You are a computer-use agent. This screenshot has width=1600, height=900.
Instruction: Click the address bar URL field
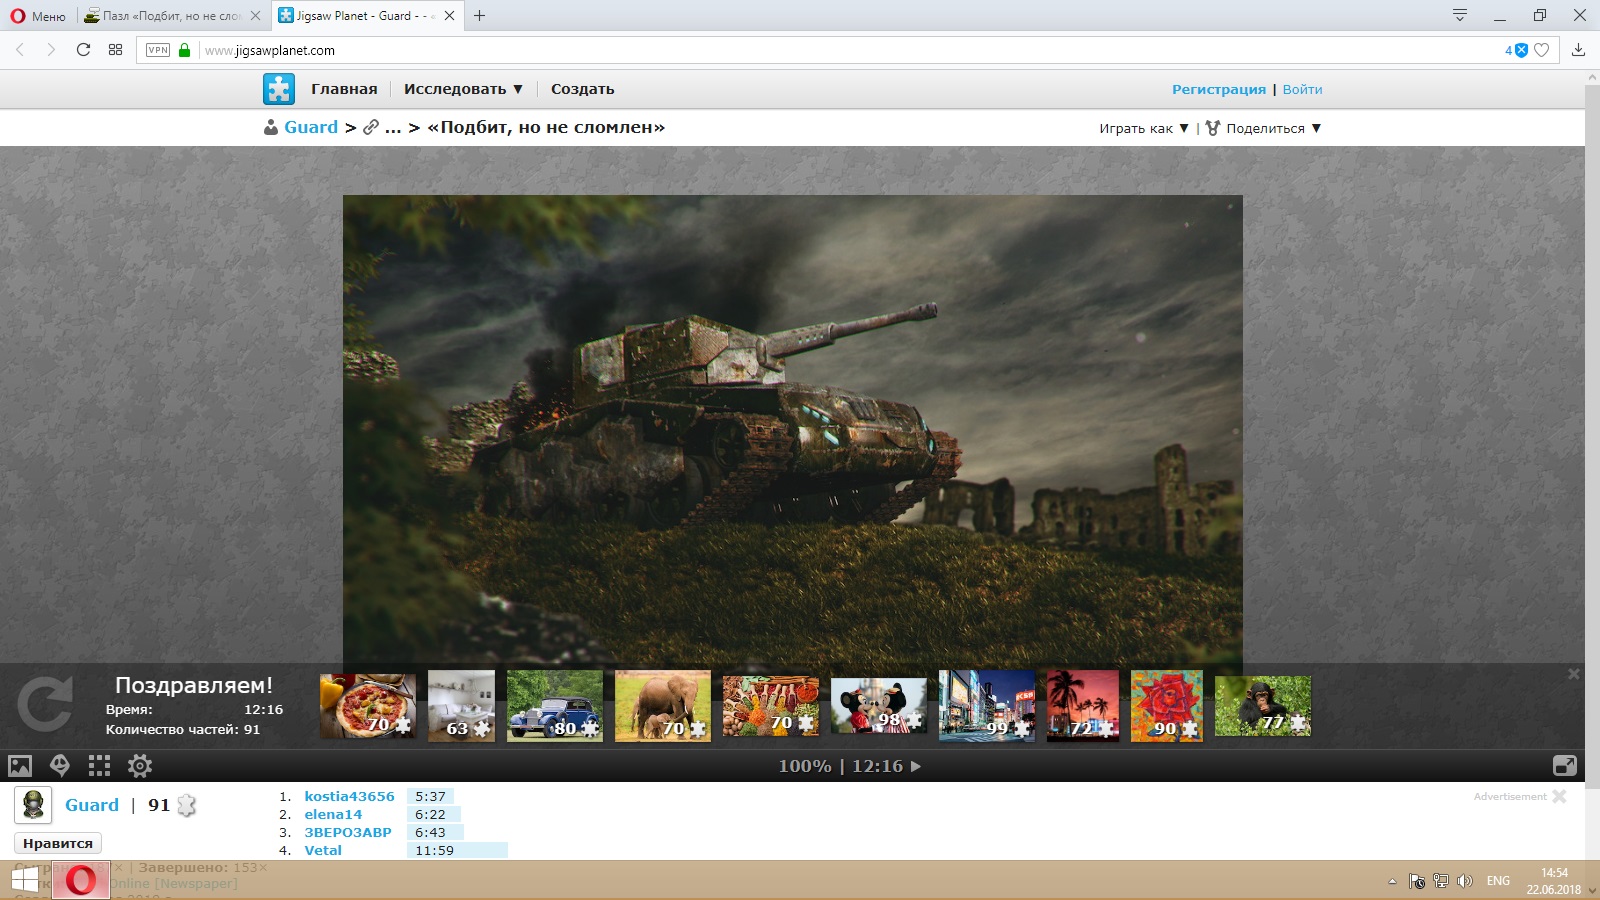(x=850, y=50)
